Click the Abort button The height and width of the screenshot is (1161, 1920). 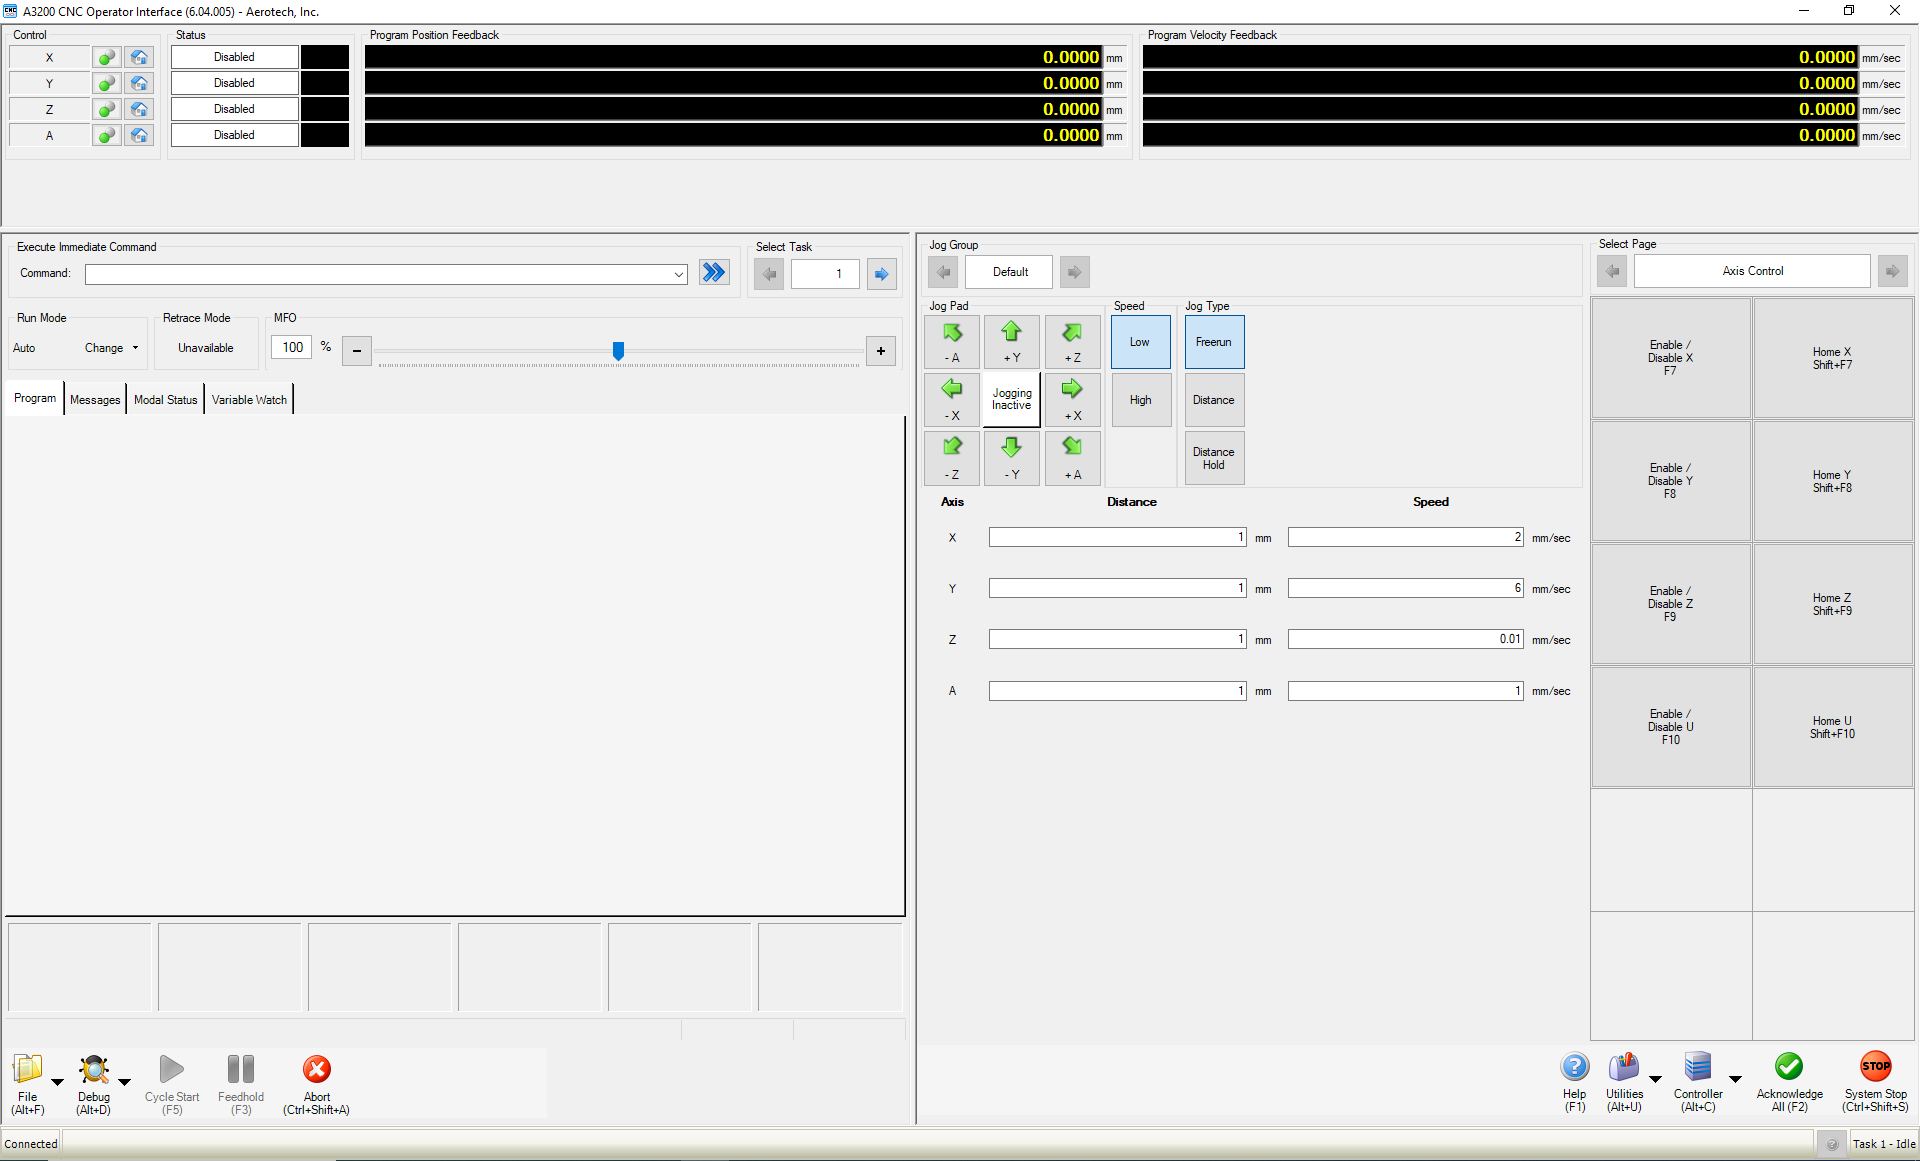317,1084
